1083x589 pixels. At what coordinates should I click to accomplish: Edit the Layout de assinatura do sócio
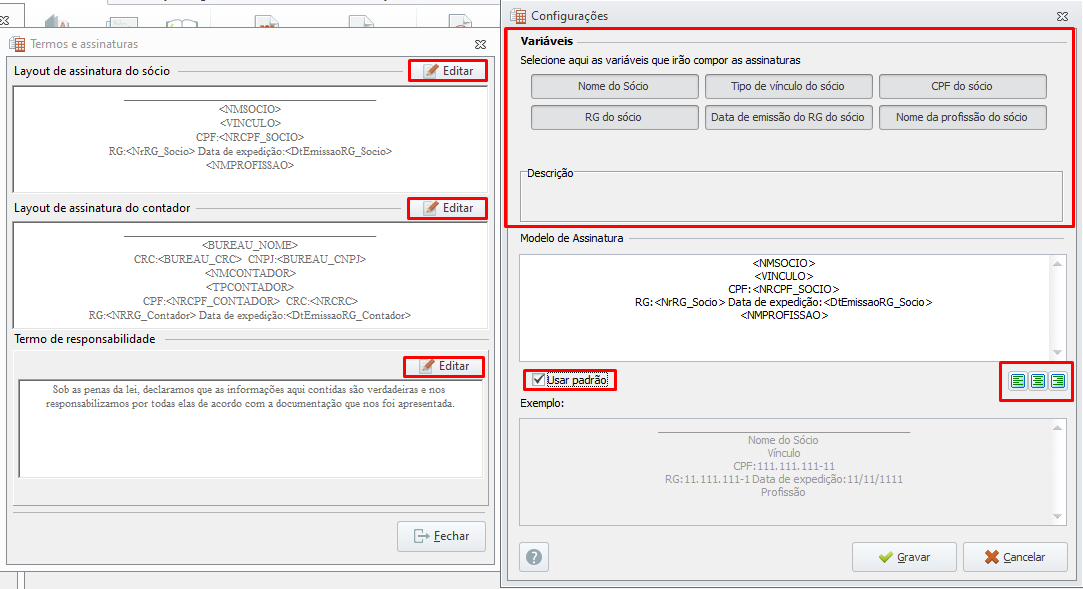[448, 70]
